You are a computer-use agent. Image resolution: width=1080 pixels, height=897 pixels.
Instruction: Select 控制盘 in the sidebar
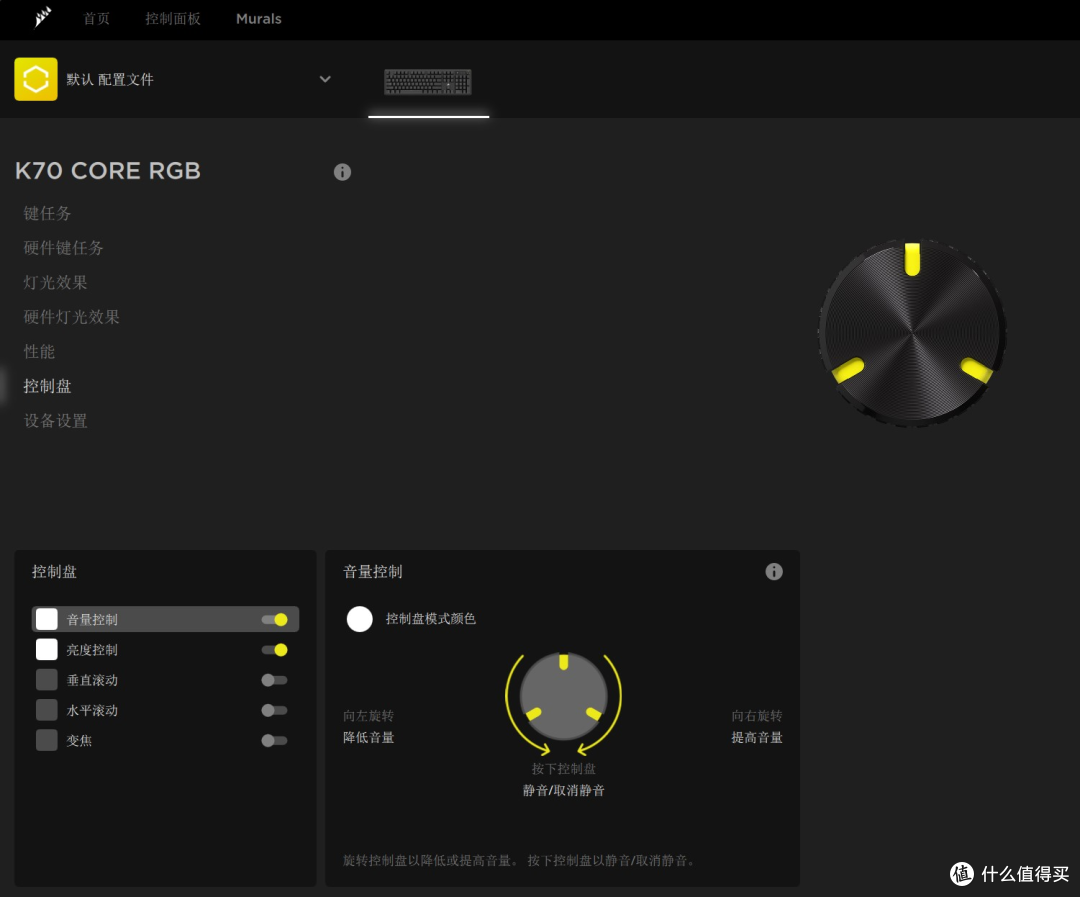pos(48,386)
